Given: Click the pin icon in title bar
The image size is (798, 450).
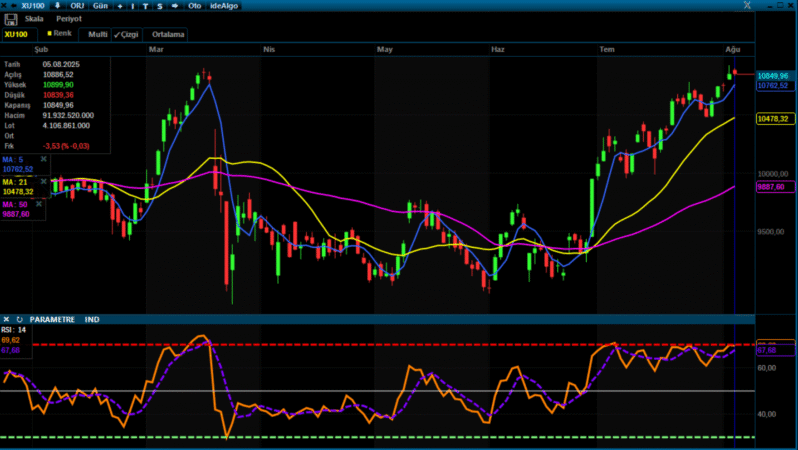Looking at the screenshot, I should [57, 6].
